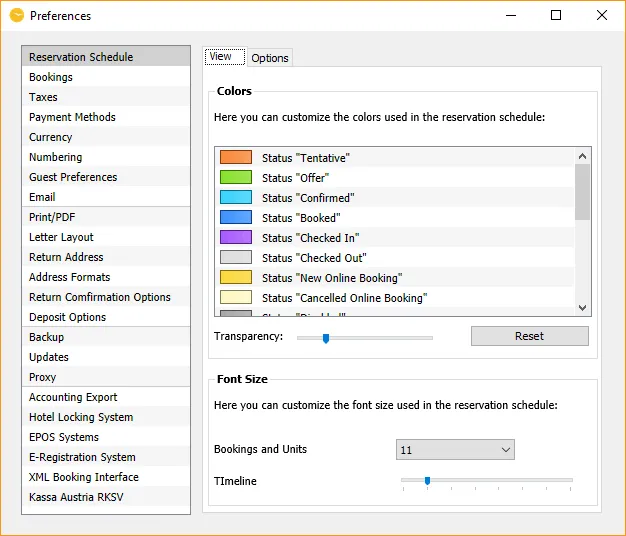626x536 pixels.
Task: Switch to the Options tab
Action: 270,58
